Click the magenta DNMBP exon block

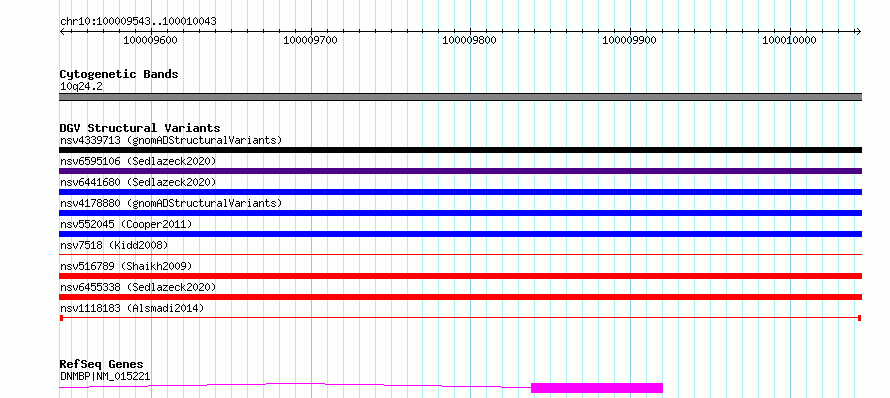597,388
